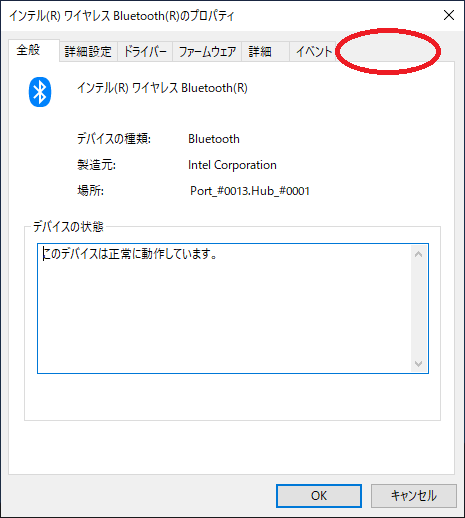The height and width of the screenshot is (518, 465).
Task: Click the status box scroll up arrow
Action: point(418,254)
